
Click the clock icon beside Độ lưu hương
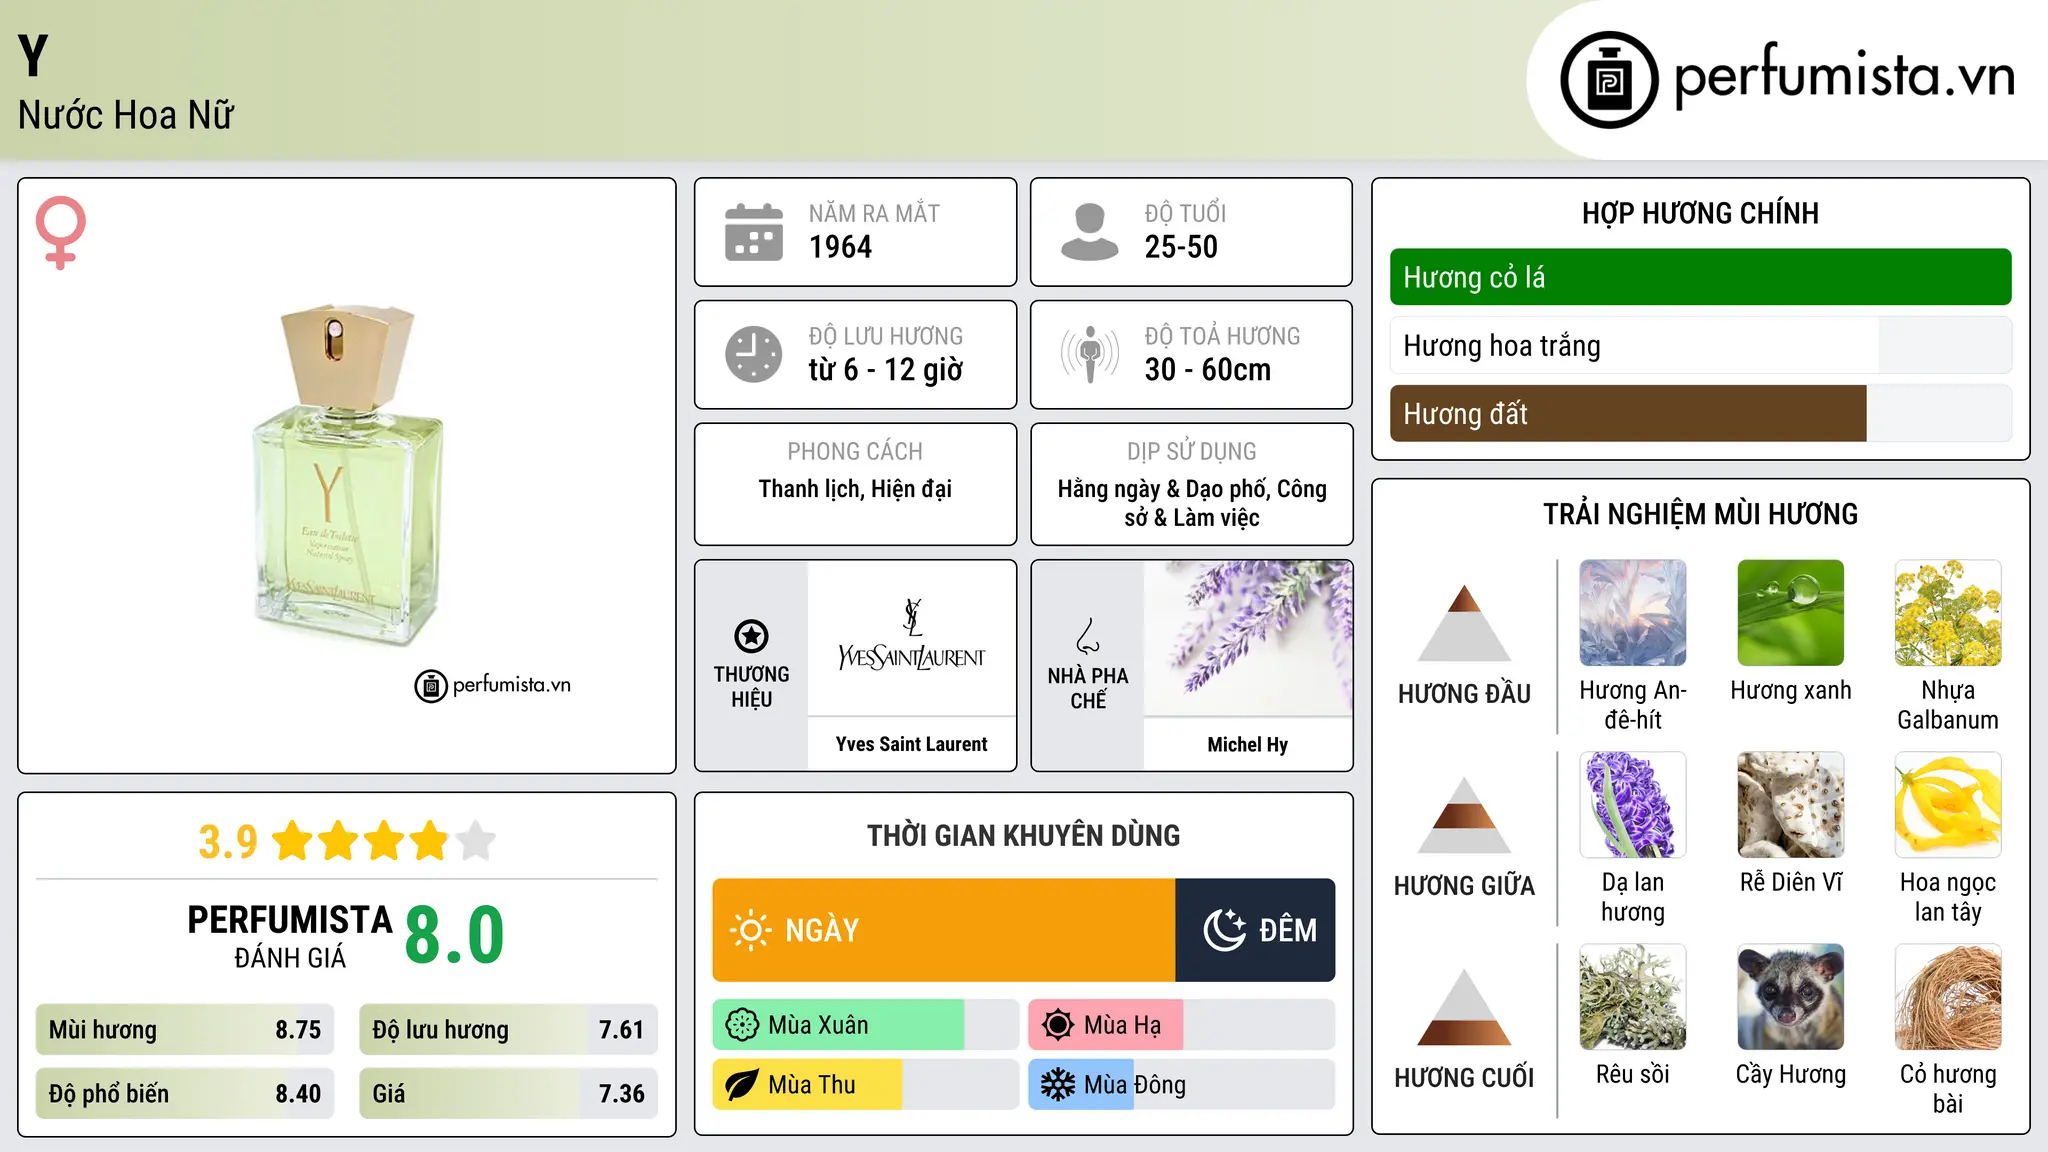[x=754, y=354]
